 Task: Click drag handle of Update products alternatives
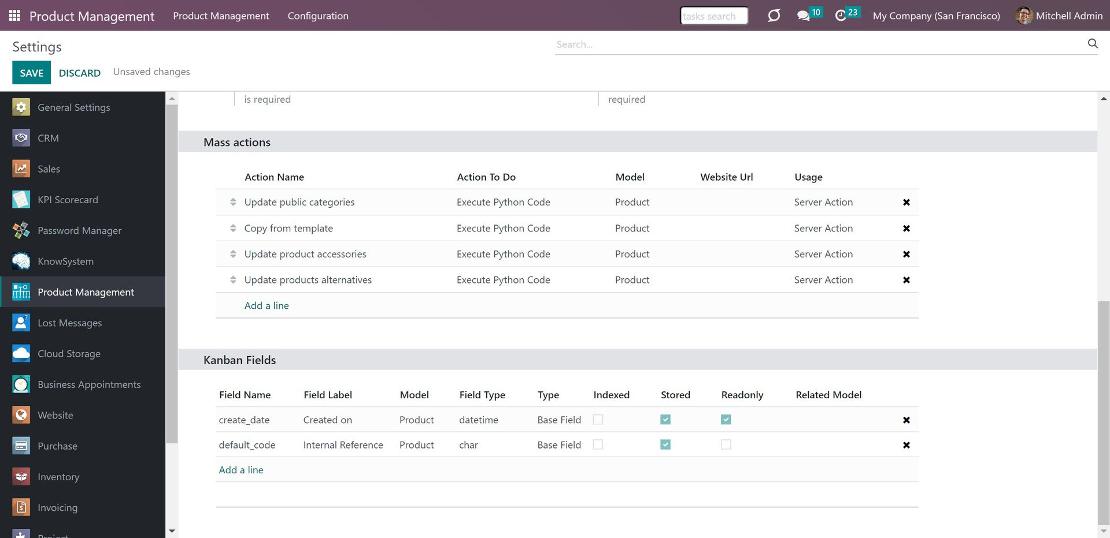pyautogui.click(x=233, y=280)
